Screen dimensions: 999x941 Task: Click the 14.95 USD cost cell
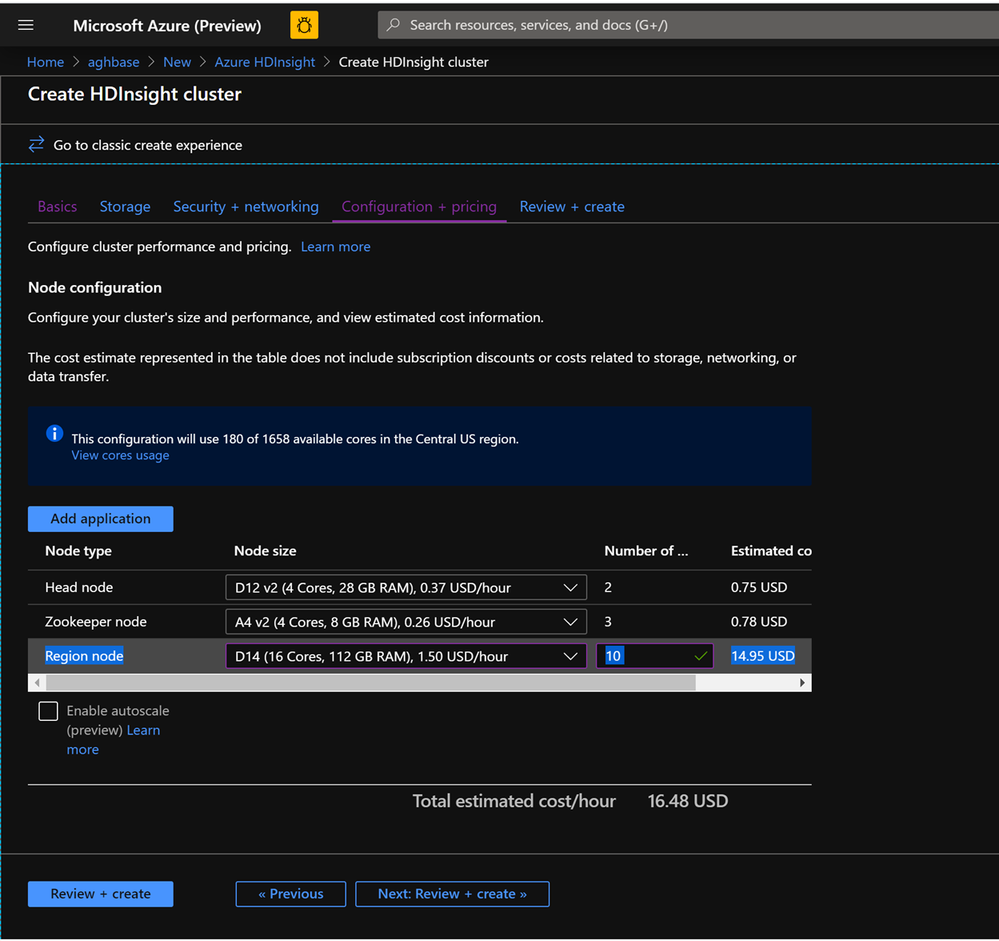(763, 656)
